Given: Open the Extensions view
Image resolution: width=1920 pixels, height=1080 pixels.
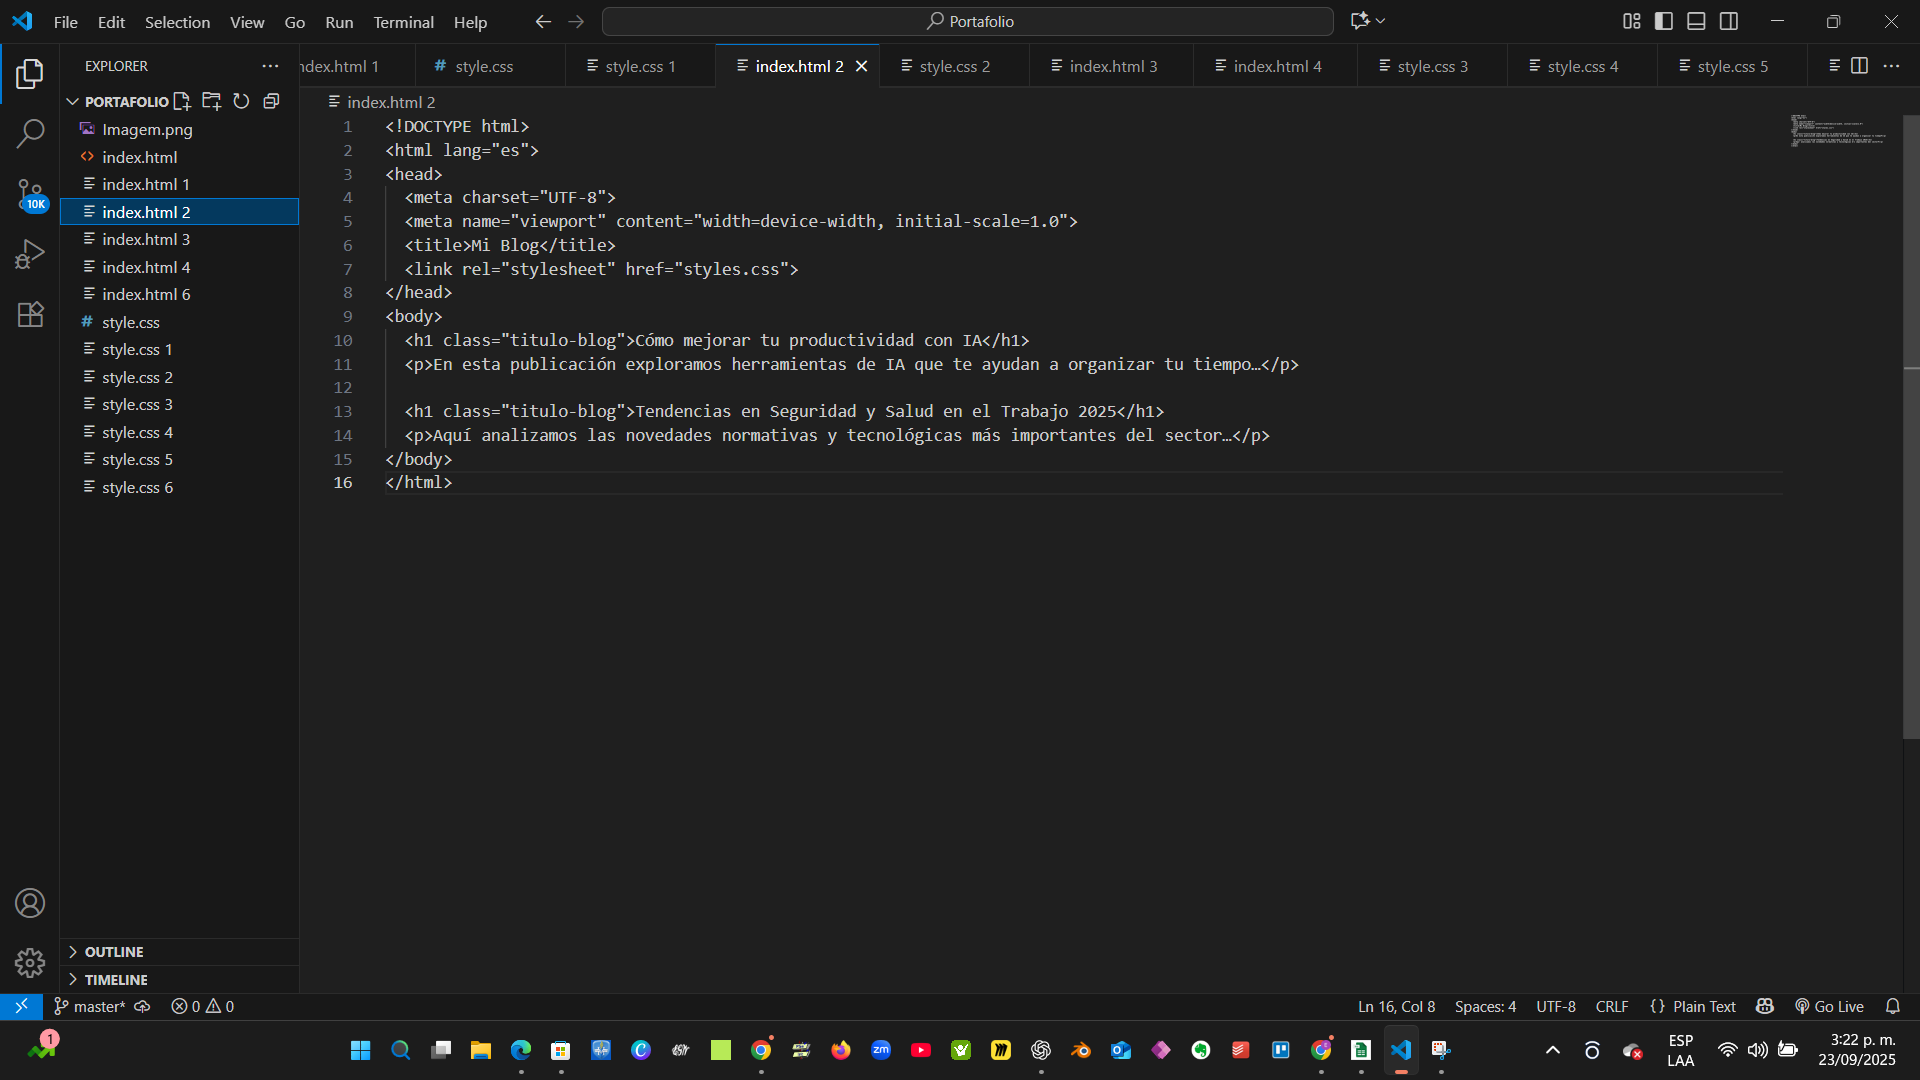Looking at the screenshot, I should click(x=30, y=314).
